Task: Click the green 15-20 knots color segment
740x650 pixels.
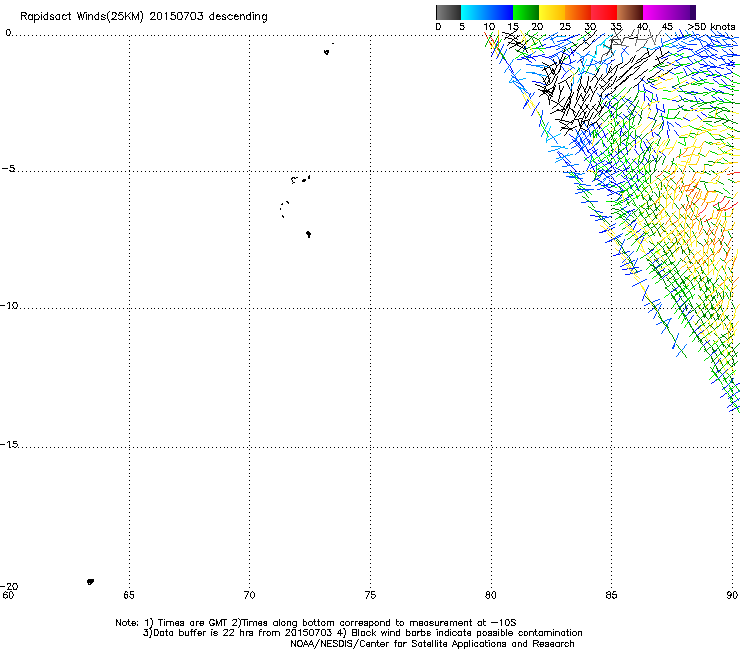Action: point(526,12)
